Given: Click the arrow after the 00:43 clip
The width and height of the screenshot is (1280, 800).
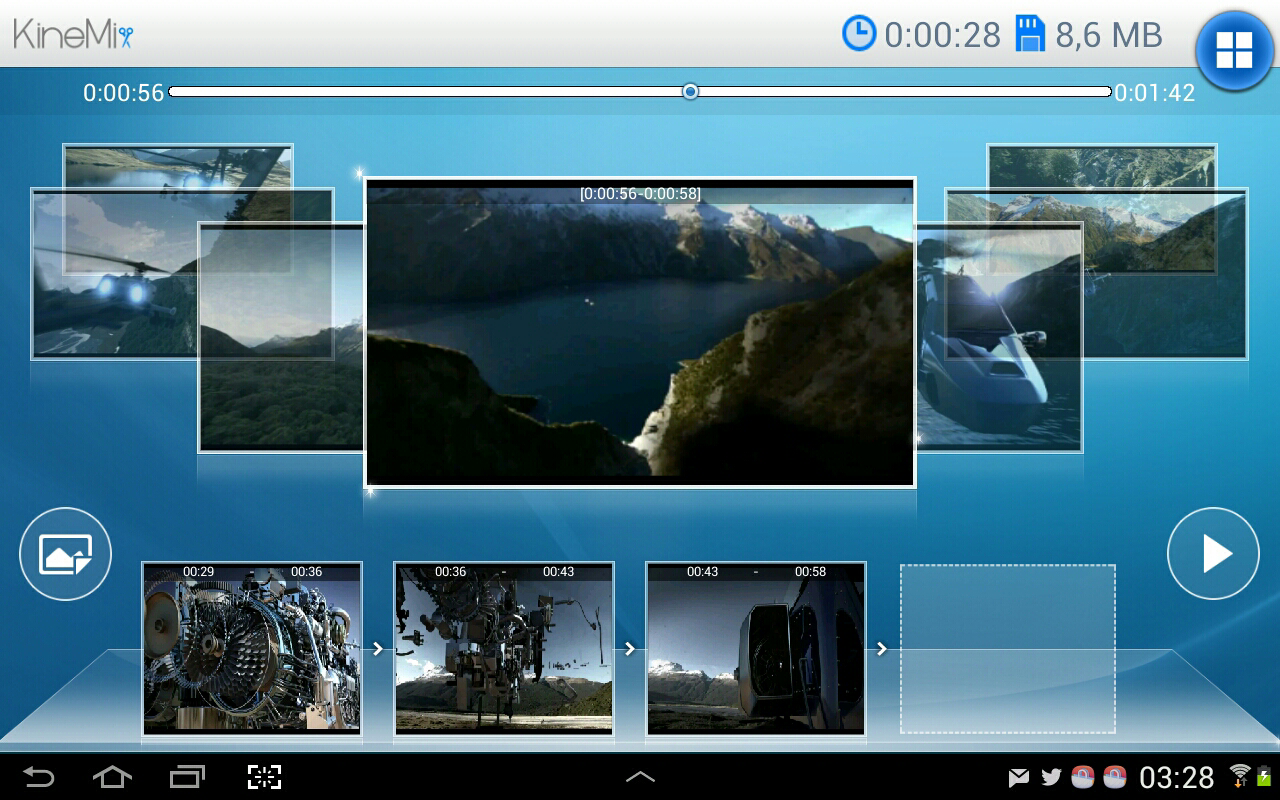Looking at the screenshot, I should click(x=882, y=649).
